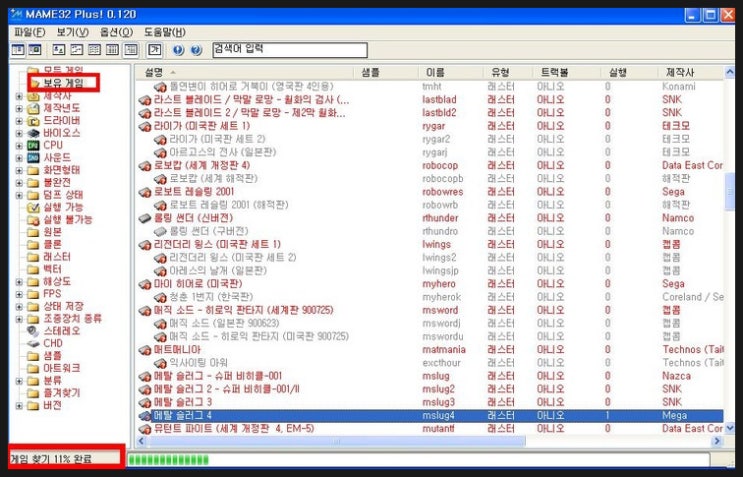Viewport: 743px width, 477px height.
Task: Click the CHD drive icon
Action: coord(33,343)
